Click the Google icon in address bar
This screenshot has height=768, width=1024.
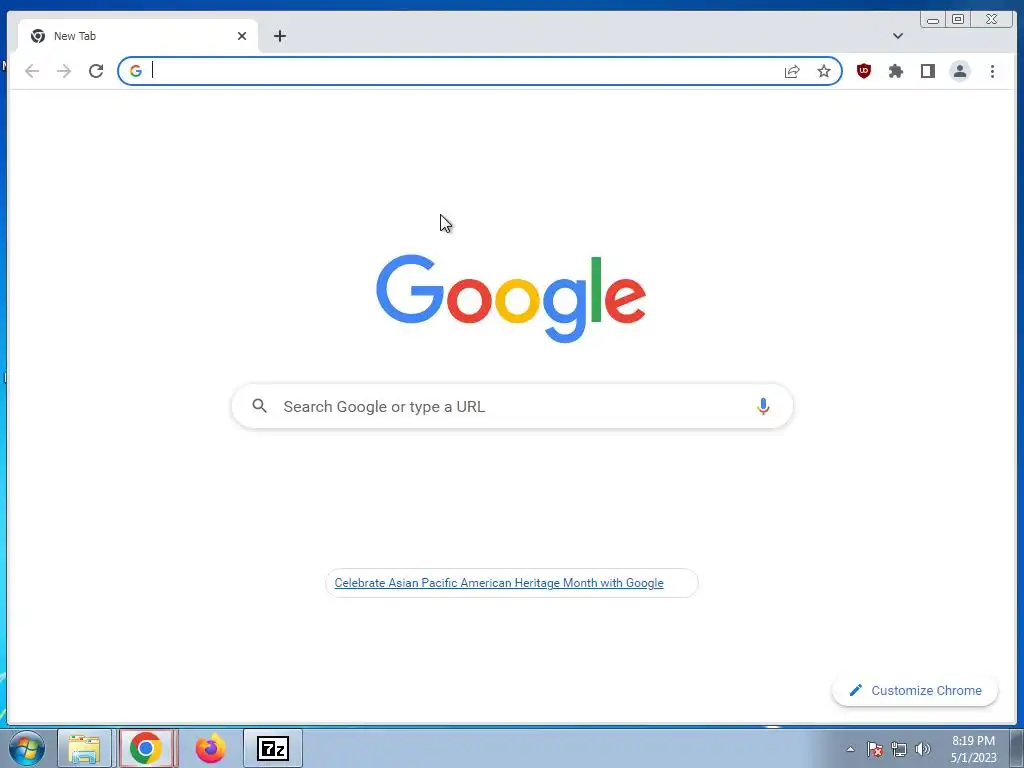[136, 71]
